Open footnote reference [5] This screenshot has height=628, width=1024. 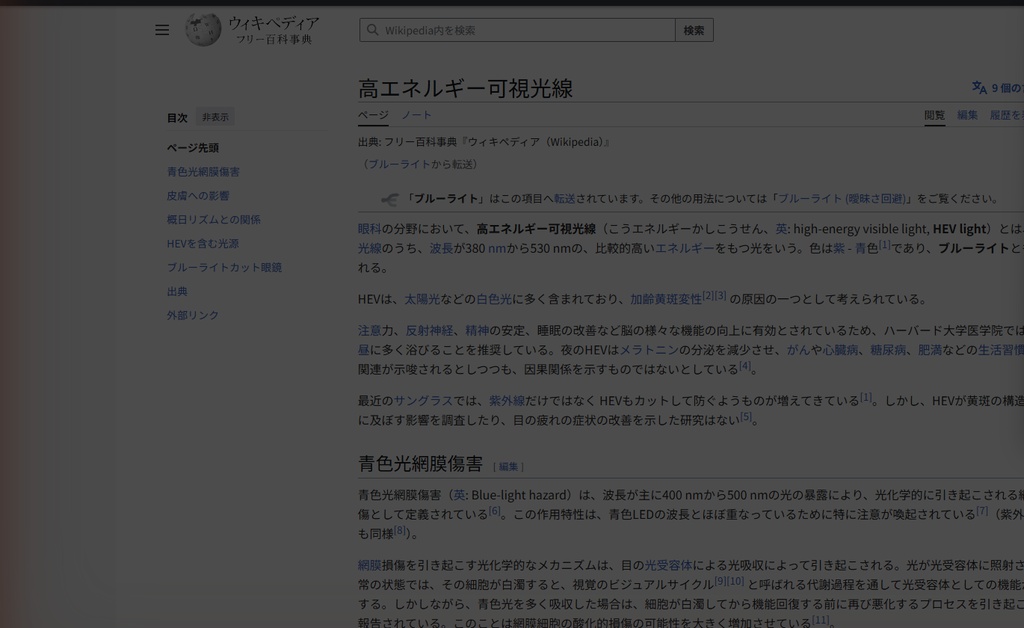(746, 416)
